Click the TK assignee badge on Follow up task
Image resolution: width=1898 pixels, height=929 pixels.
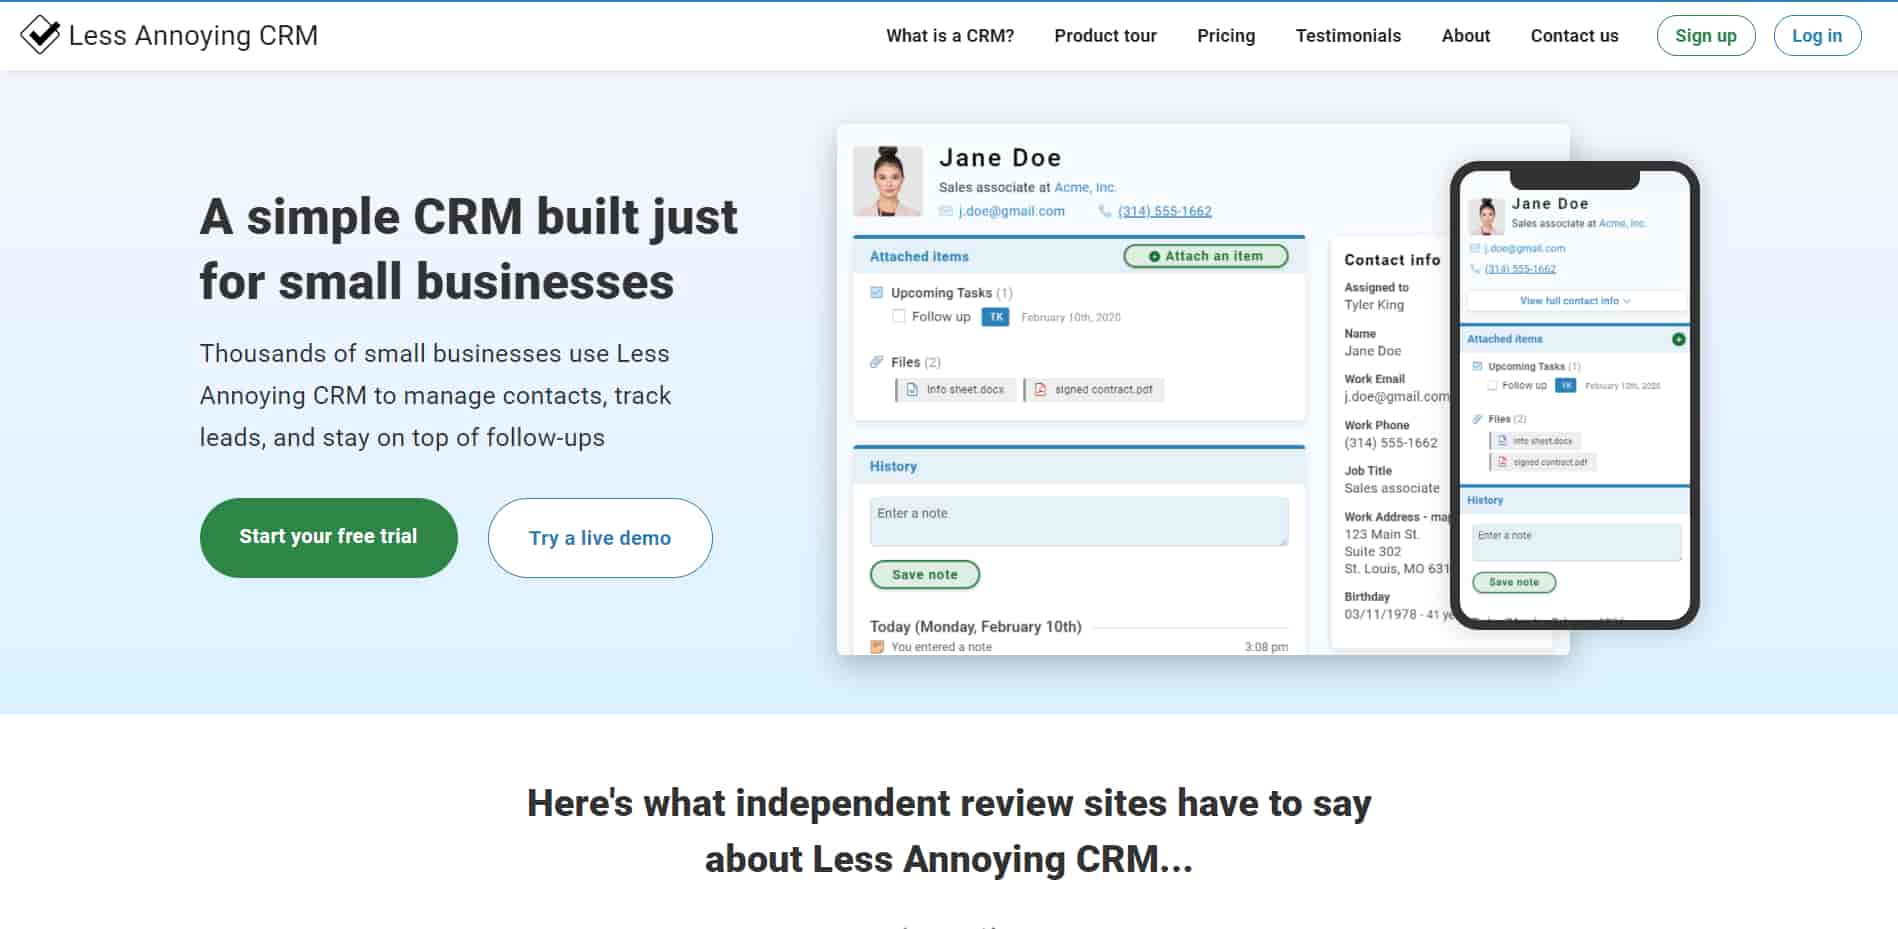(x=994, y=316)
